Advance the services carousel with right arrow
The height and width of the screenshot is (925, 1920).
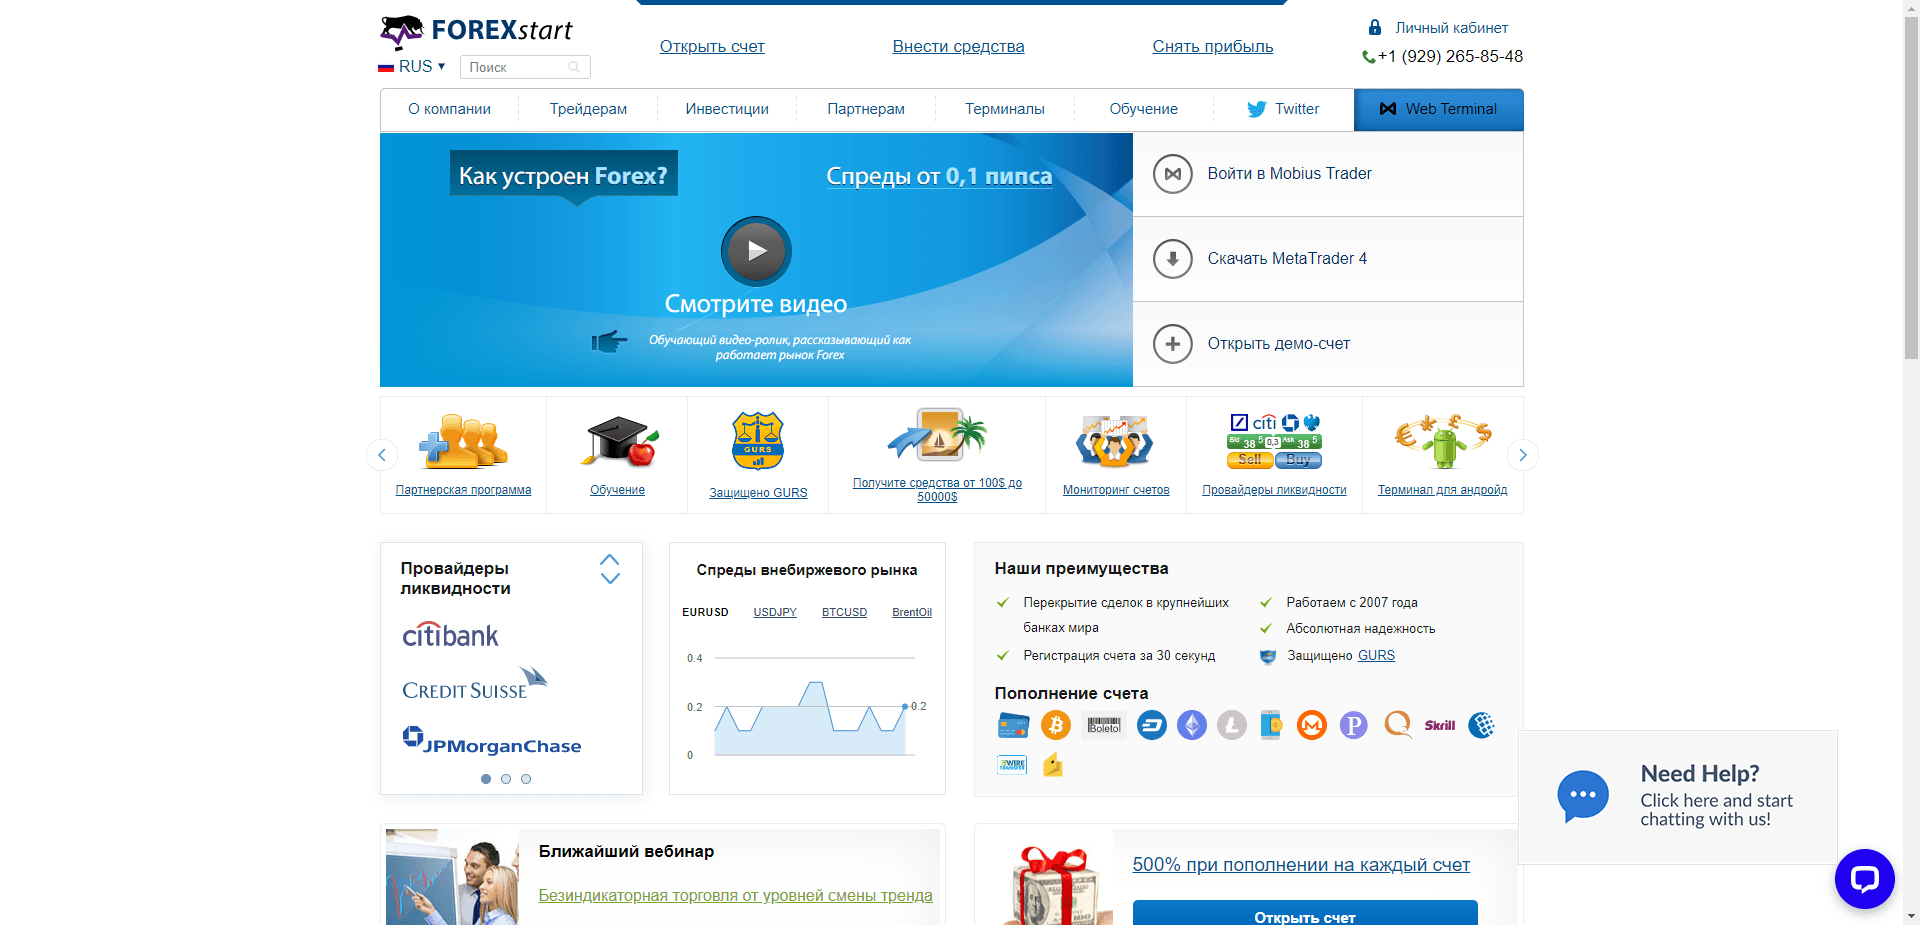1522,455
